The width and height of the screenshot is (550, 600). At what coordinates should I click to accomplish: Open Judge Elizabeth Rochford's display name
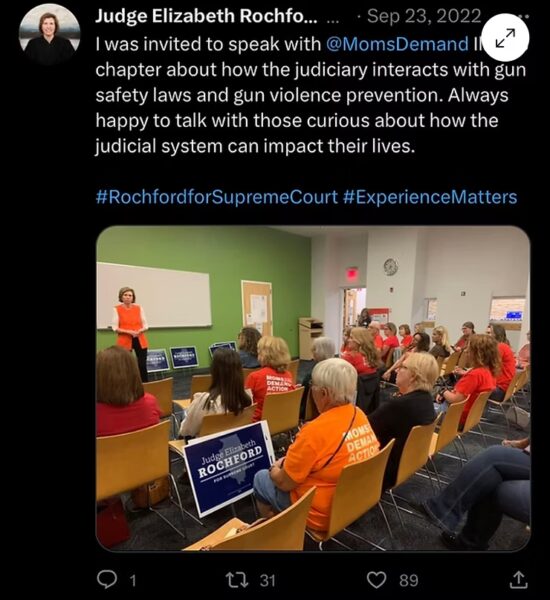(x=206, y=16)
